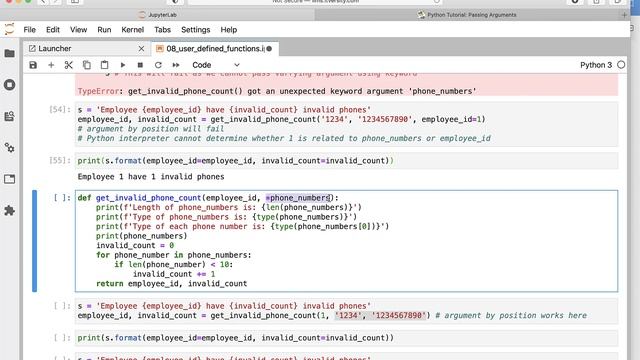This screenshot has height=360, width=640.
Task: Open the Edit menu
Action: pos(53,30)
